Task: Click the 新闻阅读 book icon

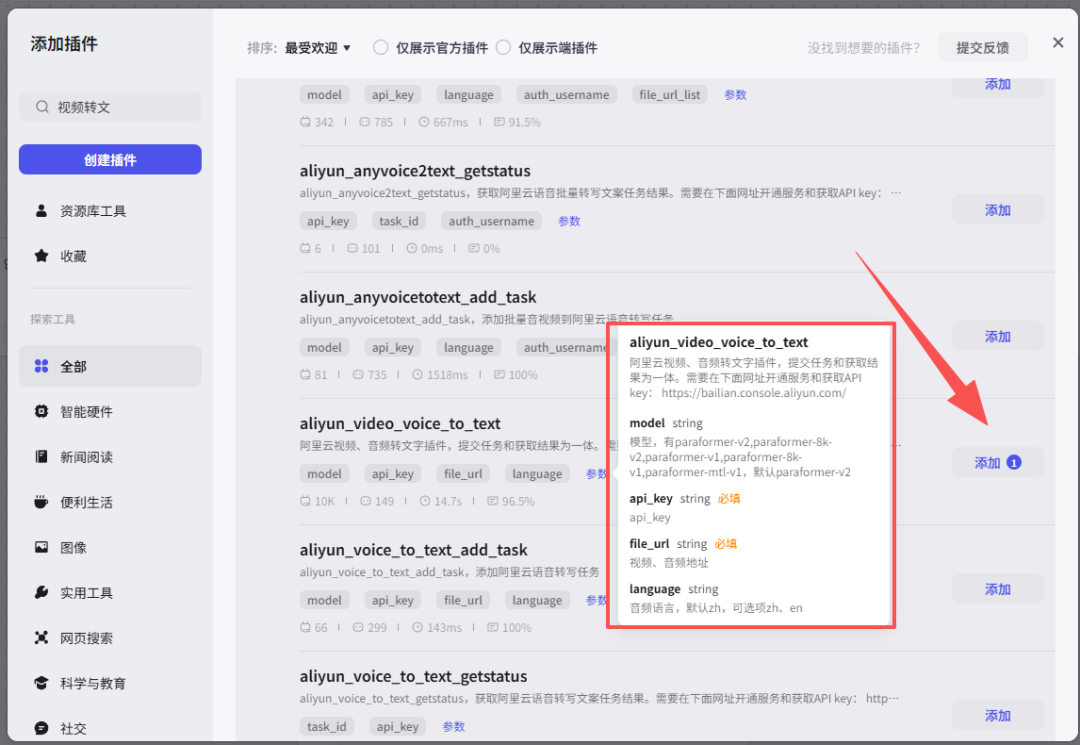Action: tap(41, 457)
